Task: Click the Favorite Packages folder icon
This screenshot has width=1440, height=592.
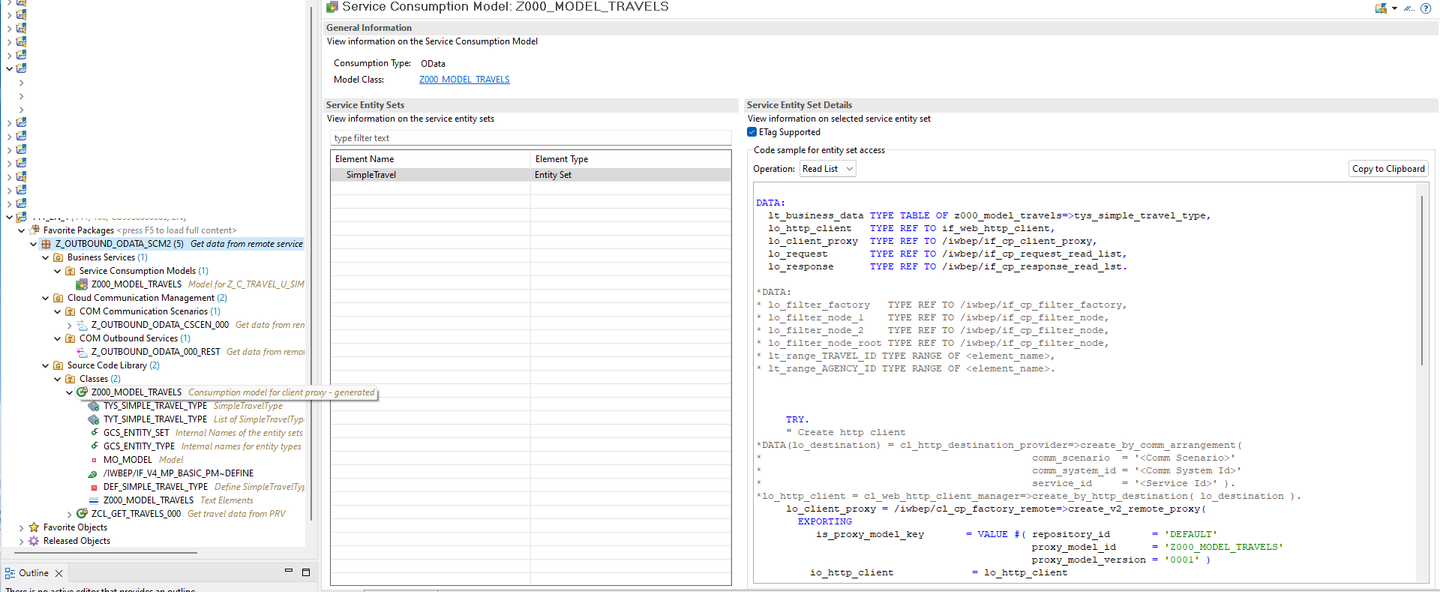Action: tap(34, 230)
